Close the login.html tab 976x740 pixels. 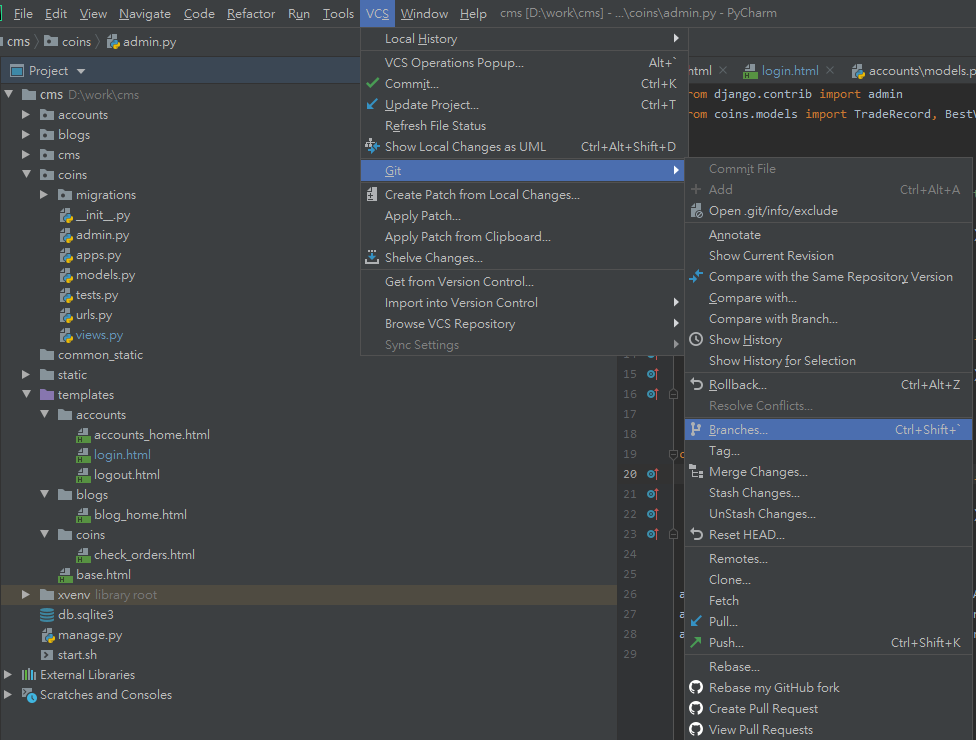coord(830,70)
